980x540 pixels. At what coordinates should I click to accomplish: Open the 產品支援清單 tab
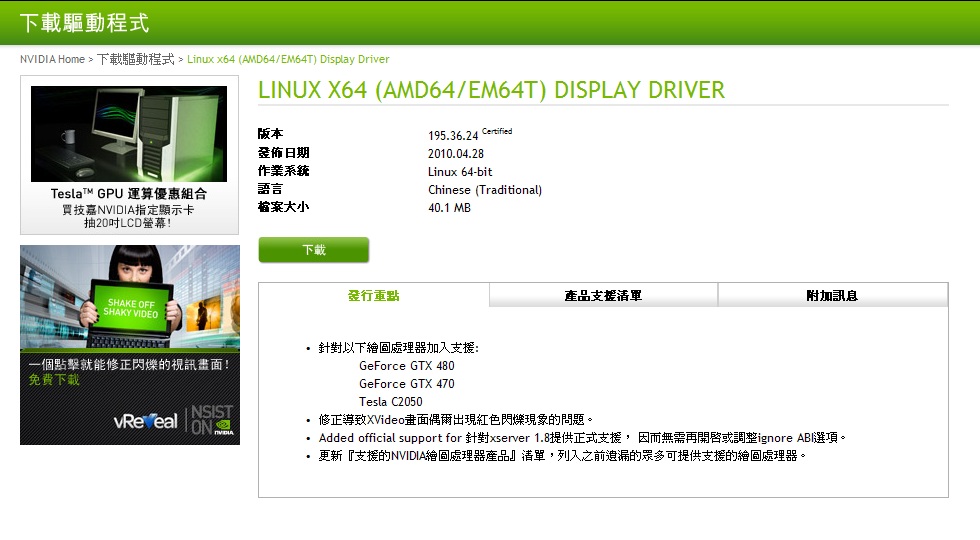click(x=603, y=295)
